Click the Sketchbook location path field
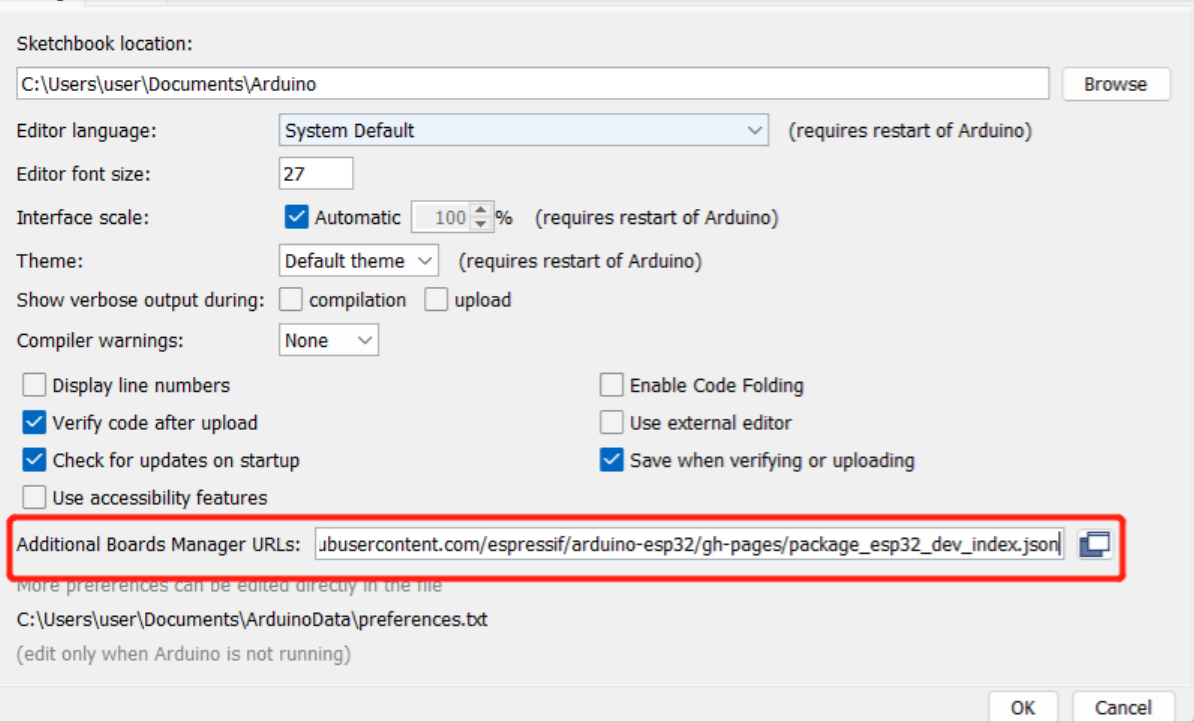This screenshot has height=722, width=1194. (x=532, y=85)
